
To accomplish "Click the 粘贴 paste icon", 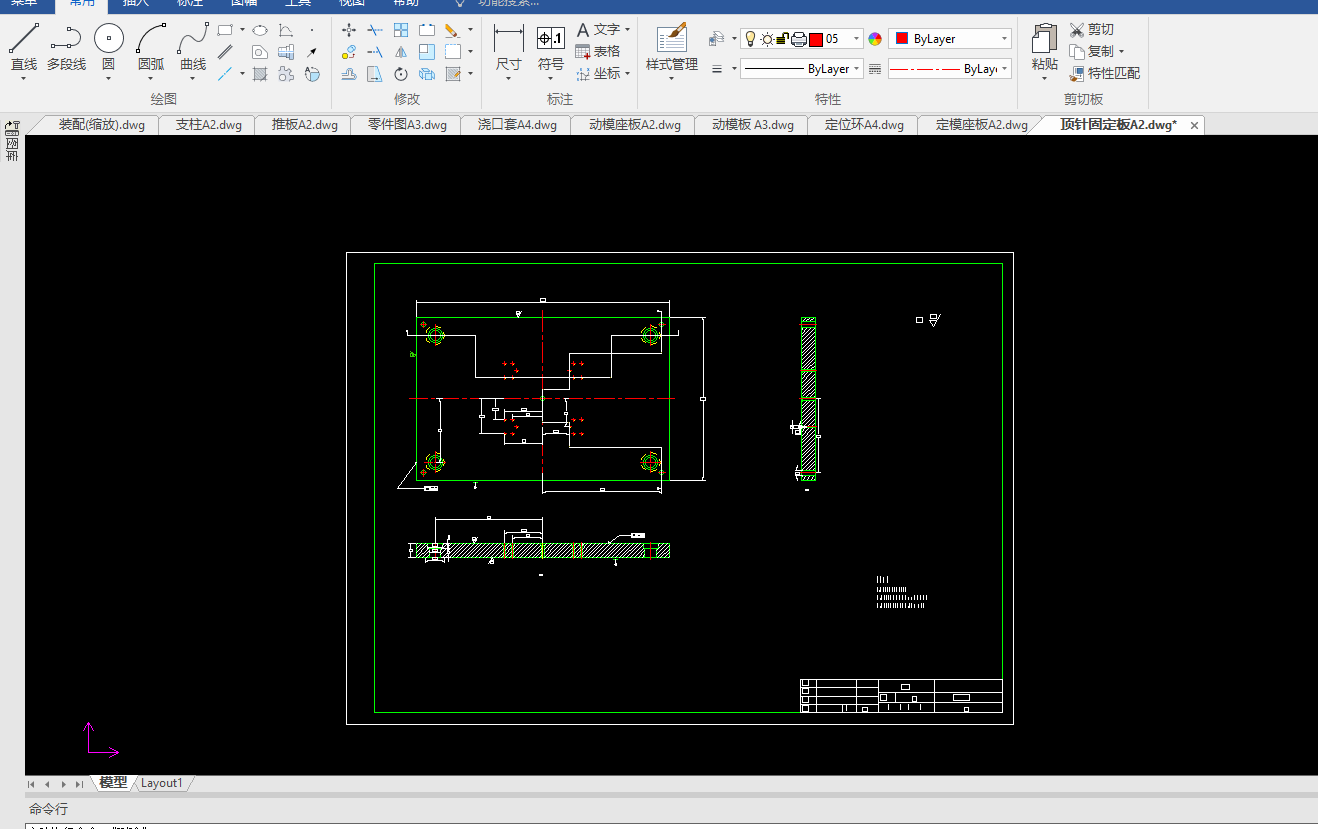I will click(x=1044, y=40).
